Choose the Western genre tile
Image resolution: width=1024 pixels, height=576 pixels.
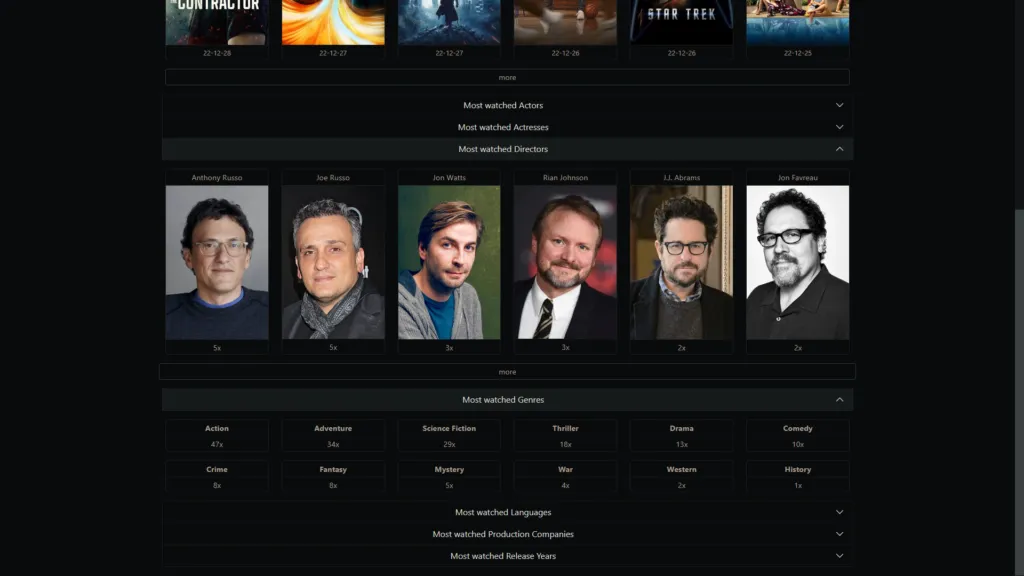681,476
